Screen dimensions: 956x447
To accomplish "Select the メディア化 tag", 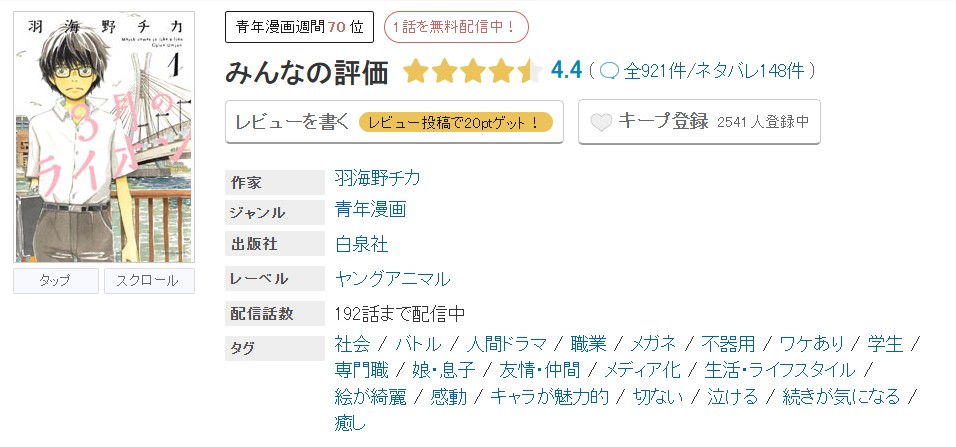I will coord(643,370).
